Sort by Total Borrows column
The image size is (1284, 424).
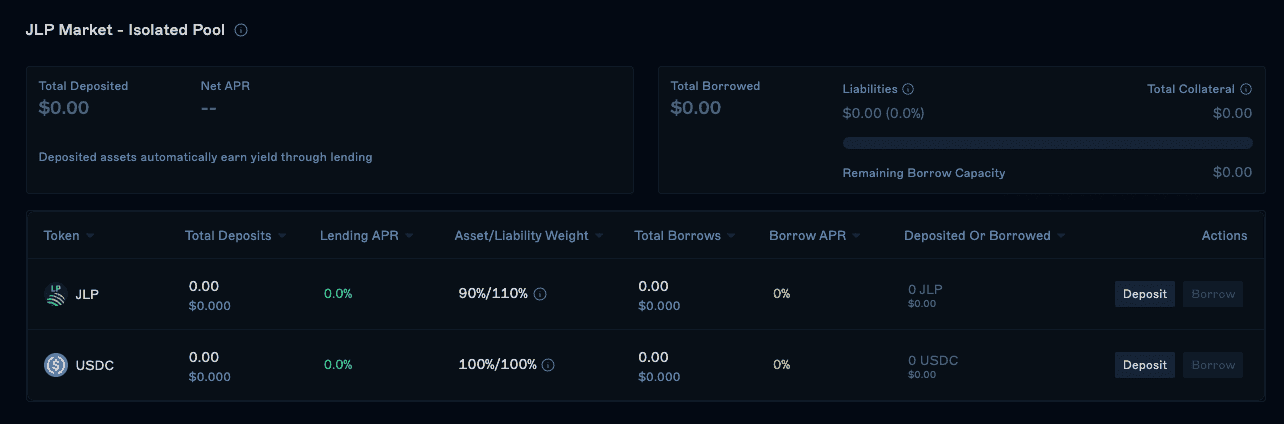pyautogui.click(x=684, y=236)
